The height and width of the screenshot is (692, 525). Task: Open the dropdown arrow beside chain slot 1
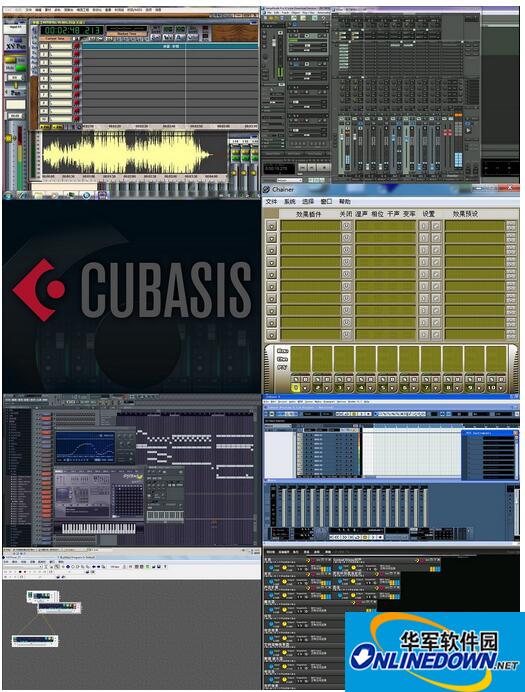(305, 387)
